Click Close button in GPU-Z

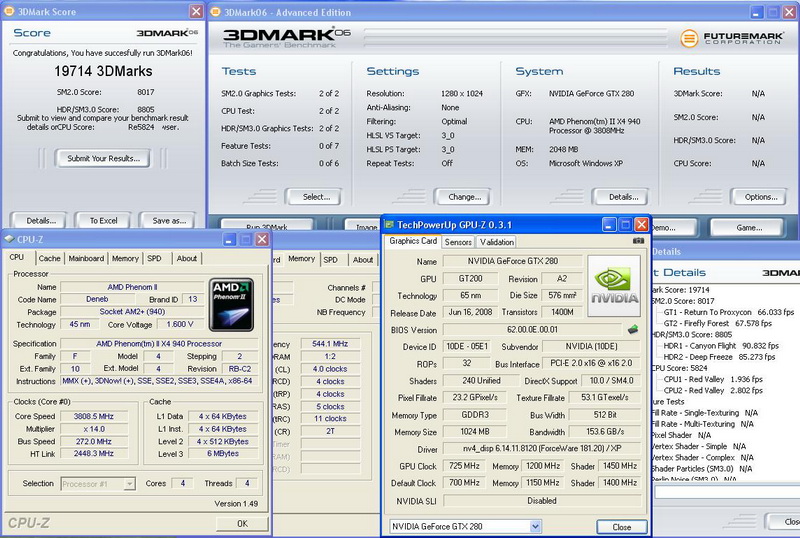tap(621, 527)
